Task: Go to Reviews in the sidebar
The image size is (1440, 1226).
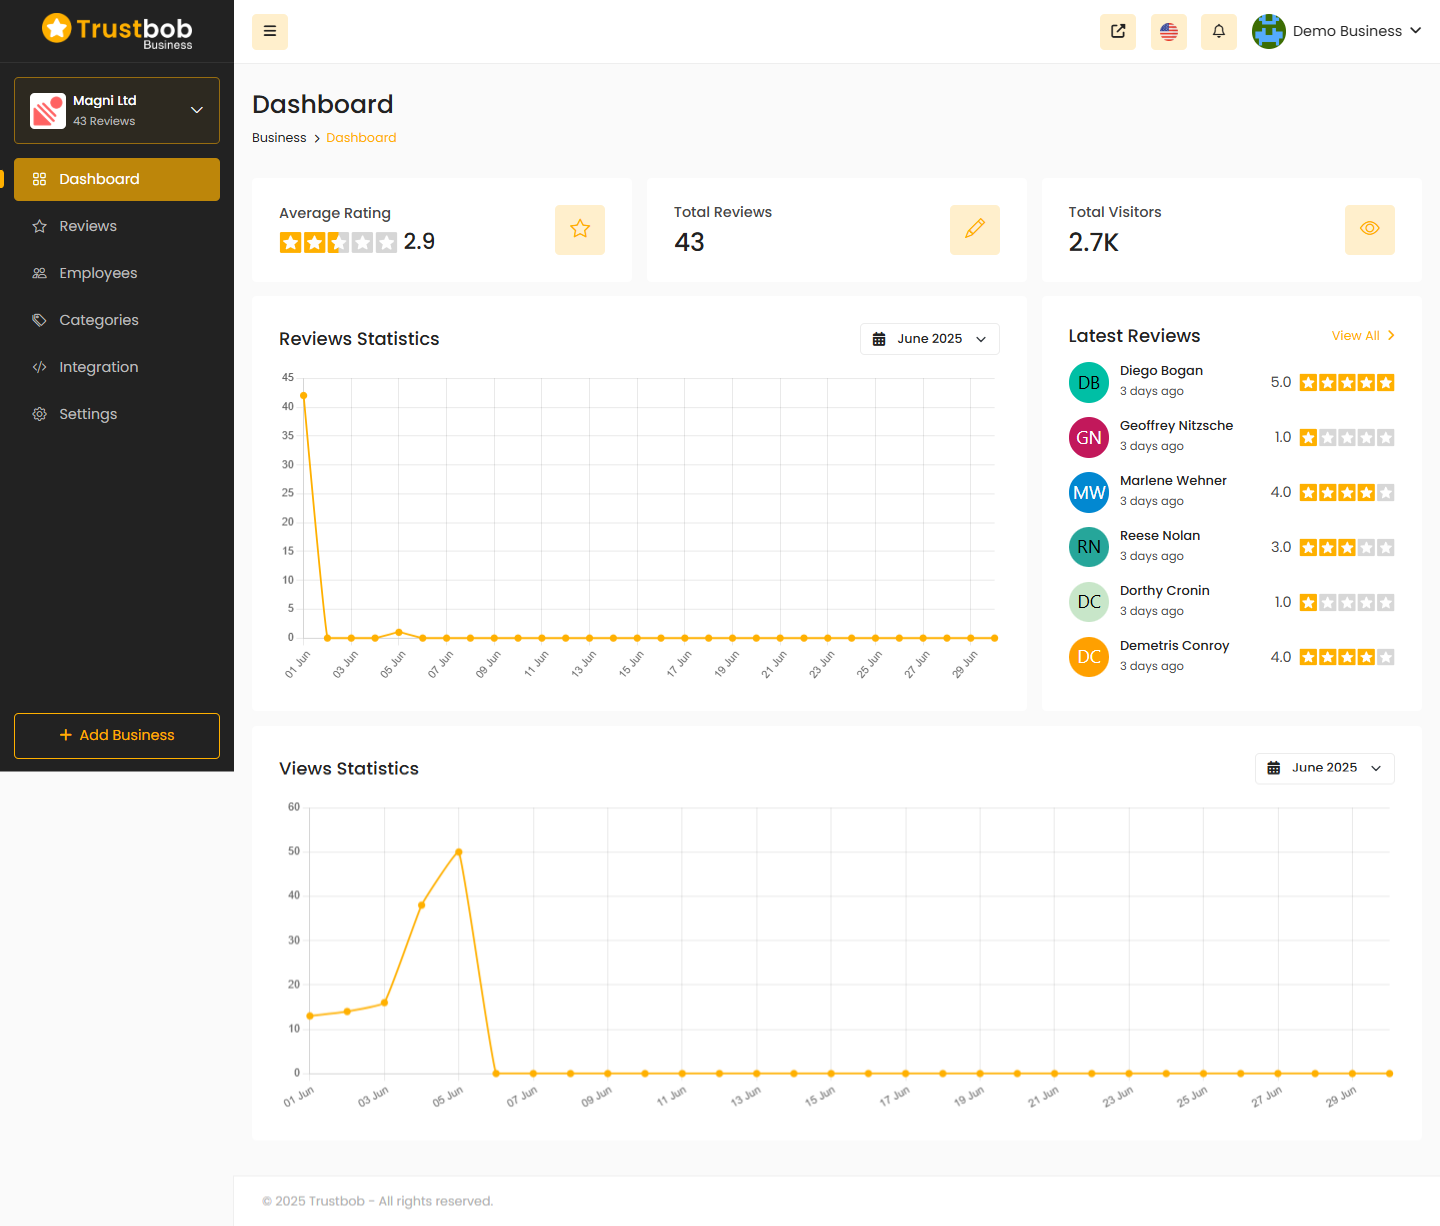Action: (x=88, y=226)
